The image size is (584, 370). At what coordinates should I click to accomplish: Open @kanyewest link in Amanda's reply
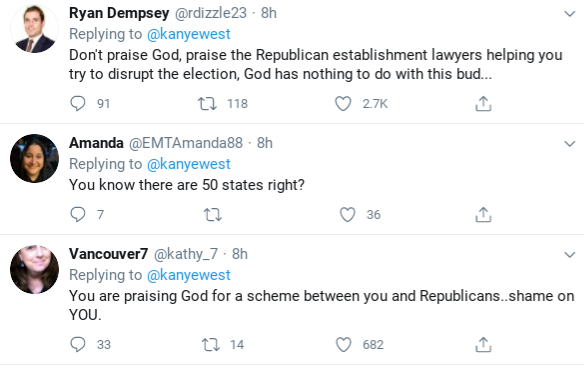[188, 164]
